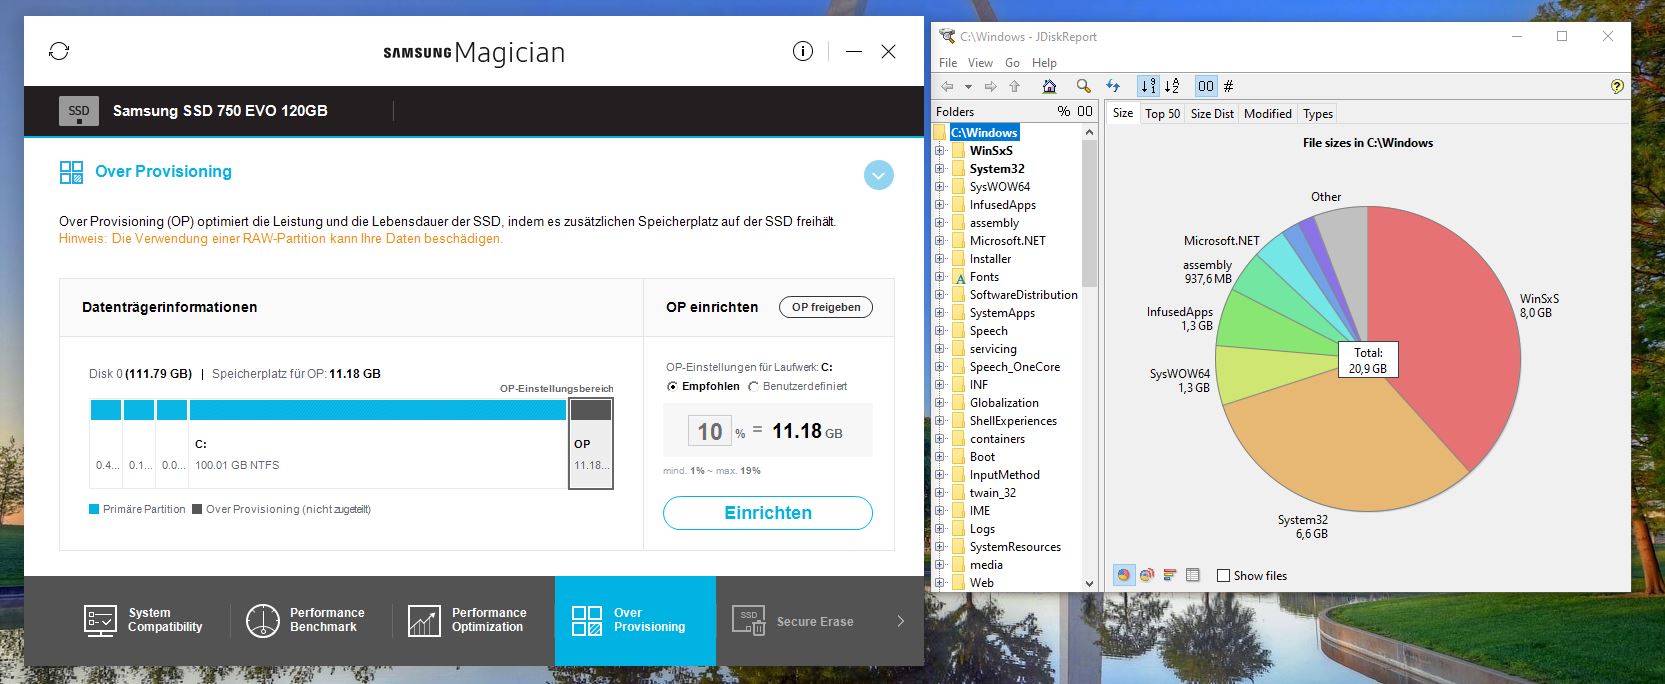
Task: Expand the InfusedApps folder node
Action: [939, 205]
